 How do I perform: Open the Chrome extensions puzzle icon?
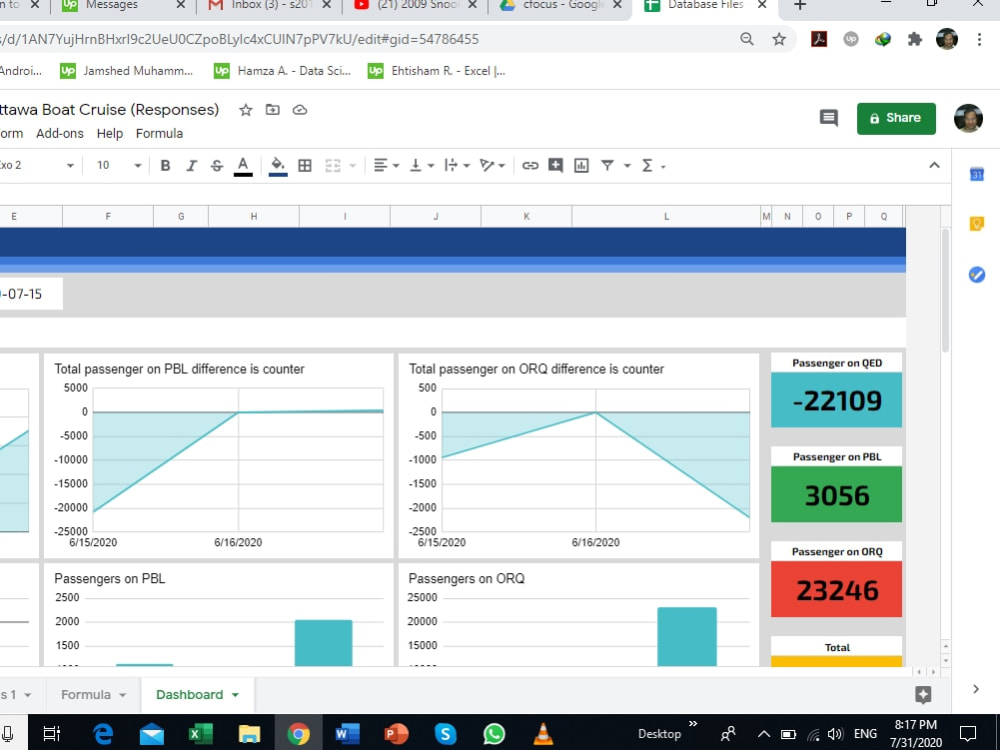tap(915, 39)
